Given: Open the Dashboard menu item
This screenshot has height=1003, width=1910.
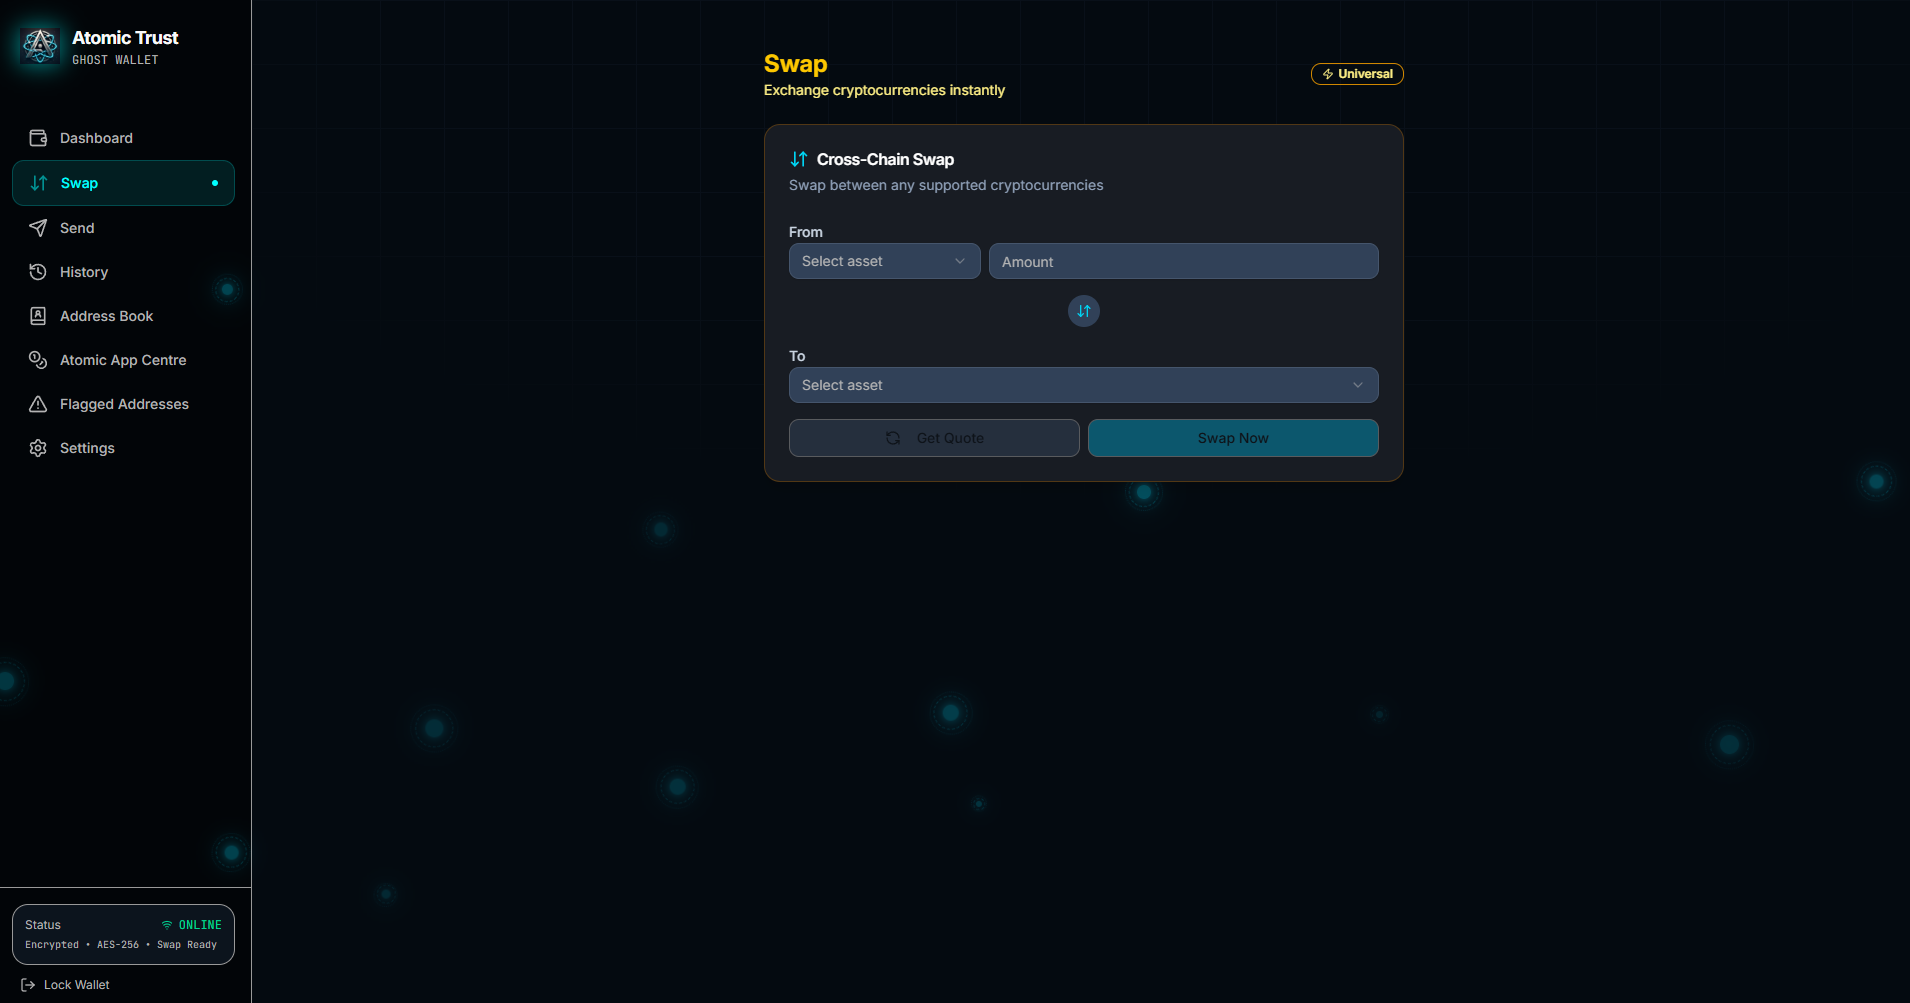Looking at the screenshot, I should tap(123, 138).
